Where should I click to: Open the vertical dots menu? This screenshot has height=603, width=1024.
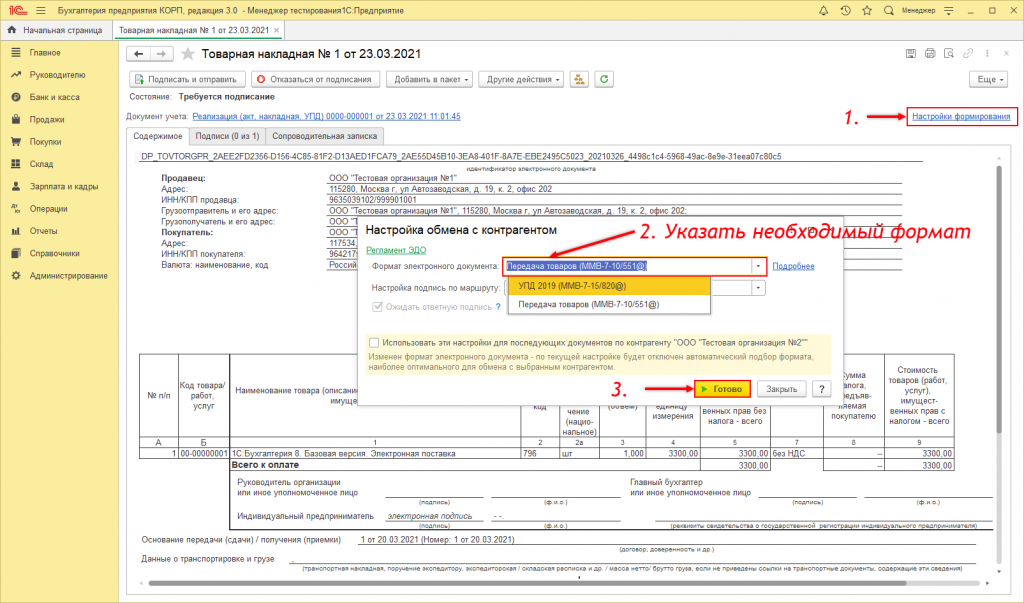[987, 54]
